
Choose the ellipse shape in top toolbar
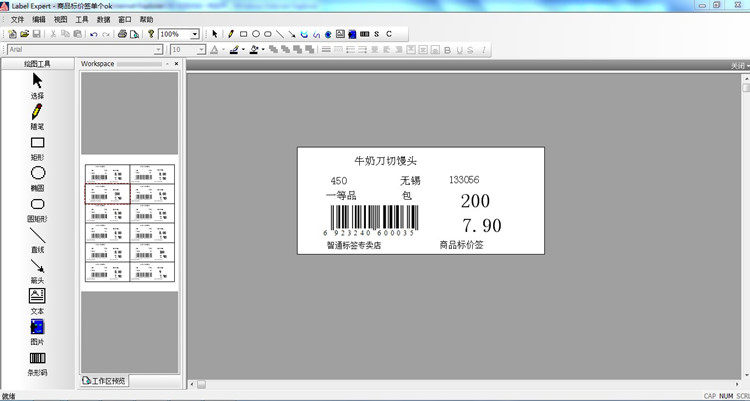[256, 34]
